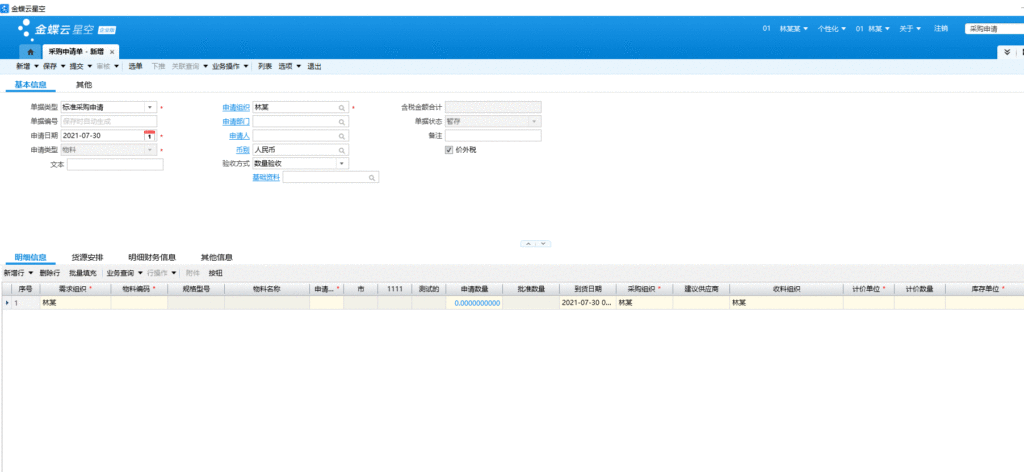
Task: Click the 列表 toolbar button
Action: (264, 67)
